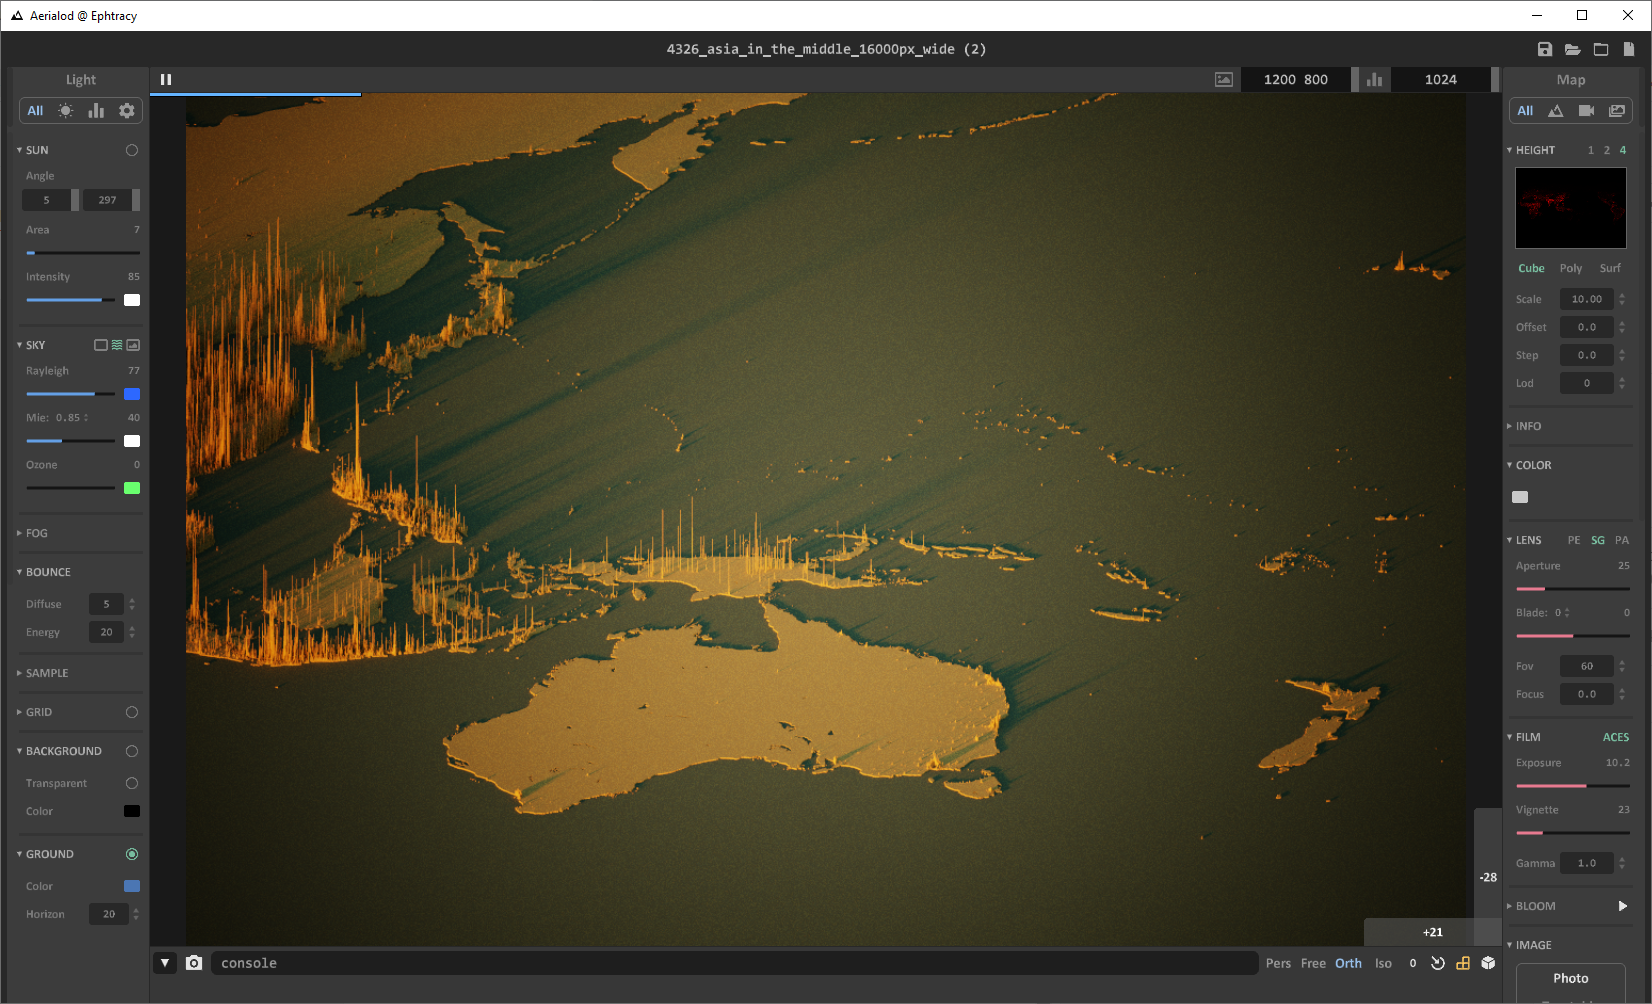Toggle the GROUND radio button on
The height and width of the screenshot is (1004, 1652).
pos(131,854)
